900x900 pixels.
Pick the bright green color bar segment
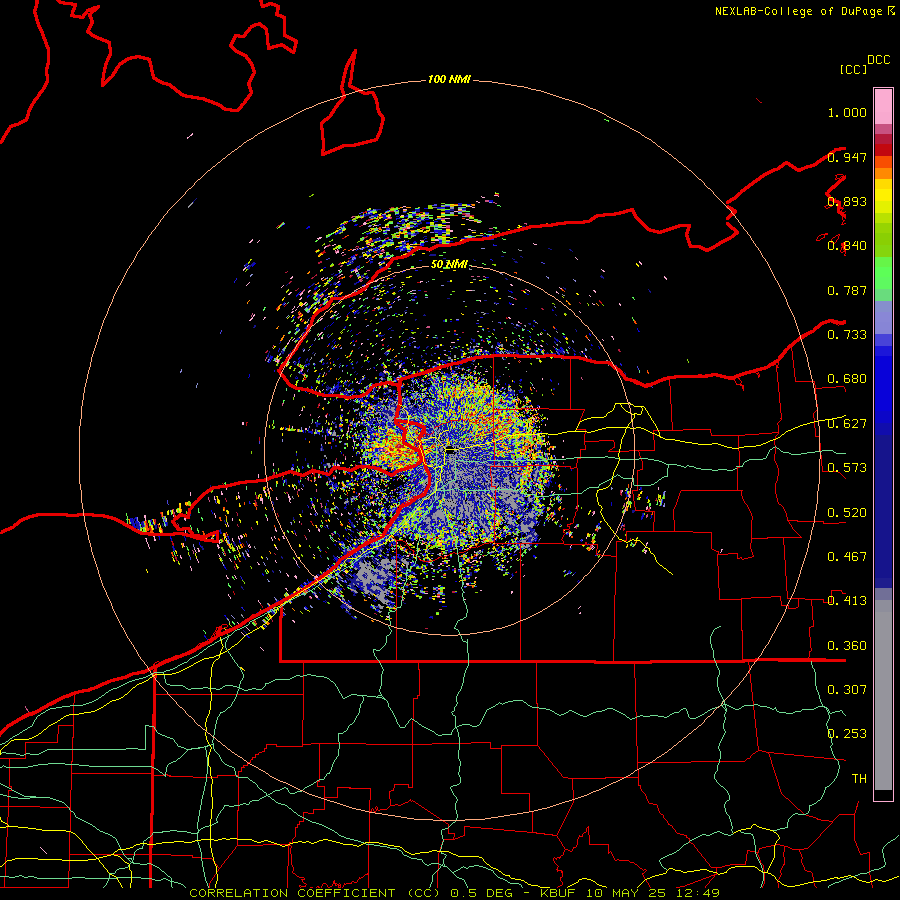(883, 273)
